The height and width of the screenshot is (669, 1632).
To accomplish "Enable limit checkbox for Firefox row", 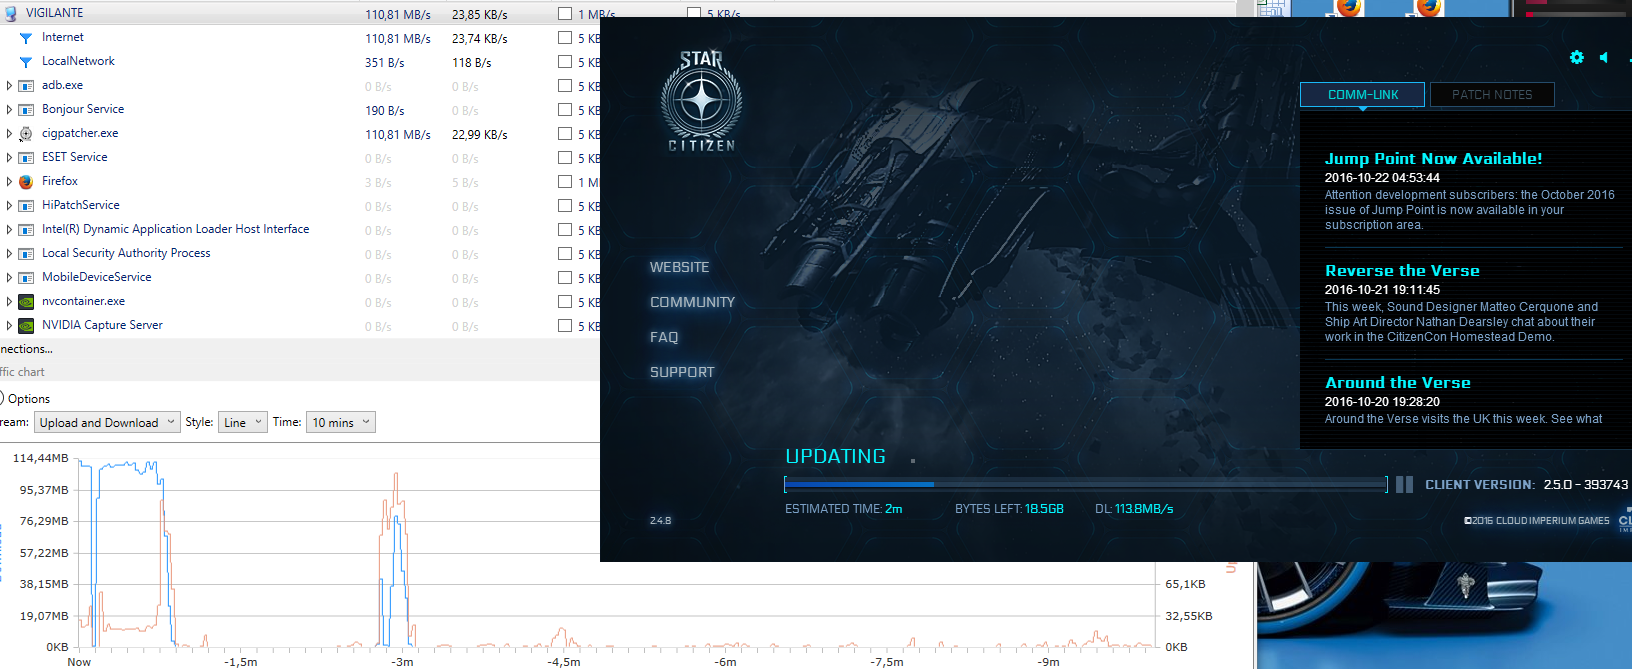I will click(x=565, y=182).
